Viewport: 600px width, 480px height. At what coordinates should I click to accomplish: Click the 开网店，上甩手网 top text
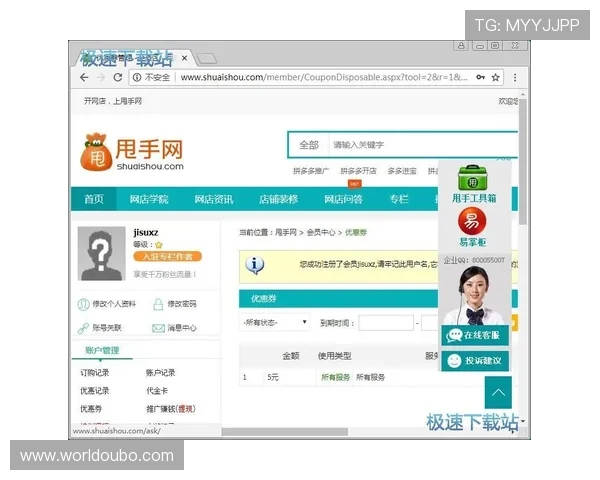(x=112, y=101)
